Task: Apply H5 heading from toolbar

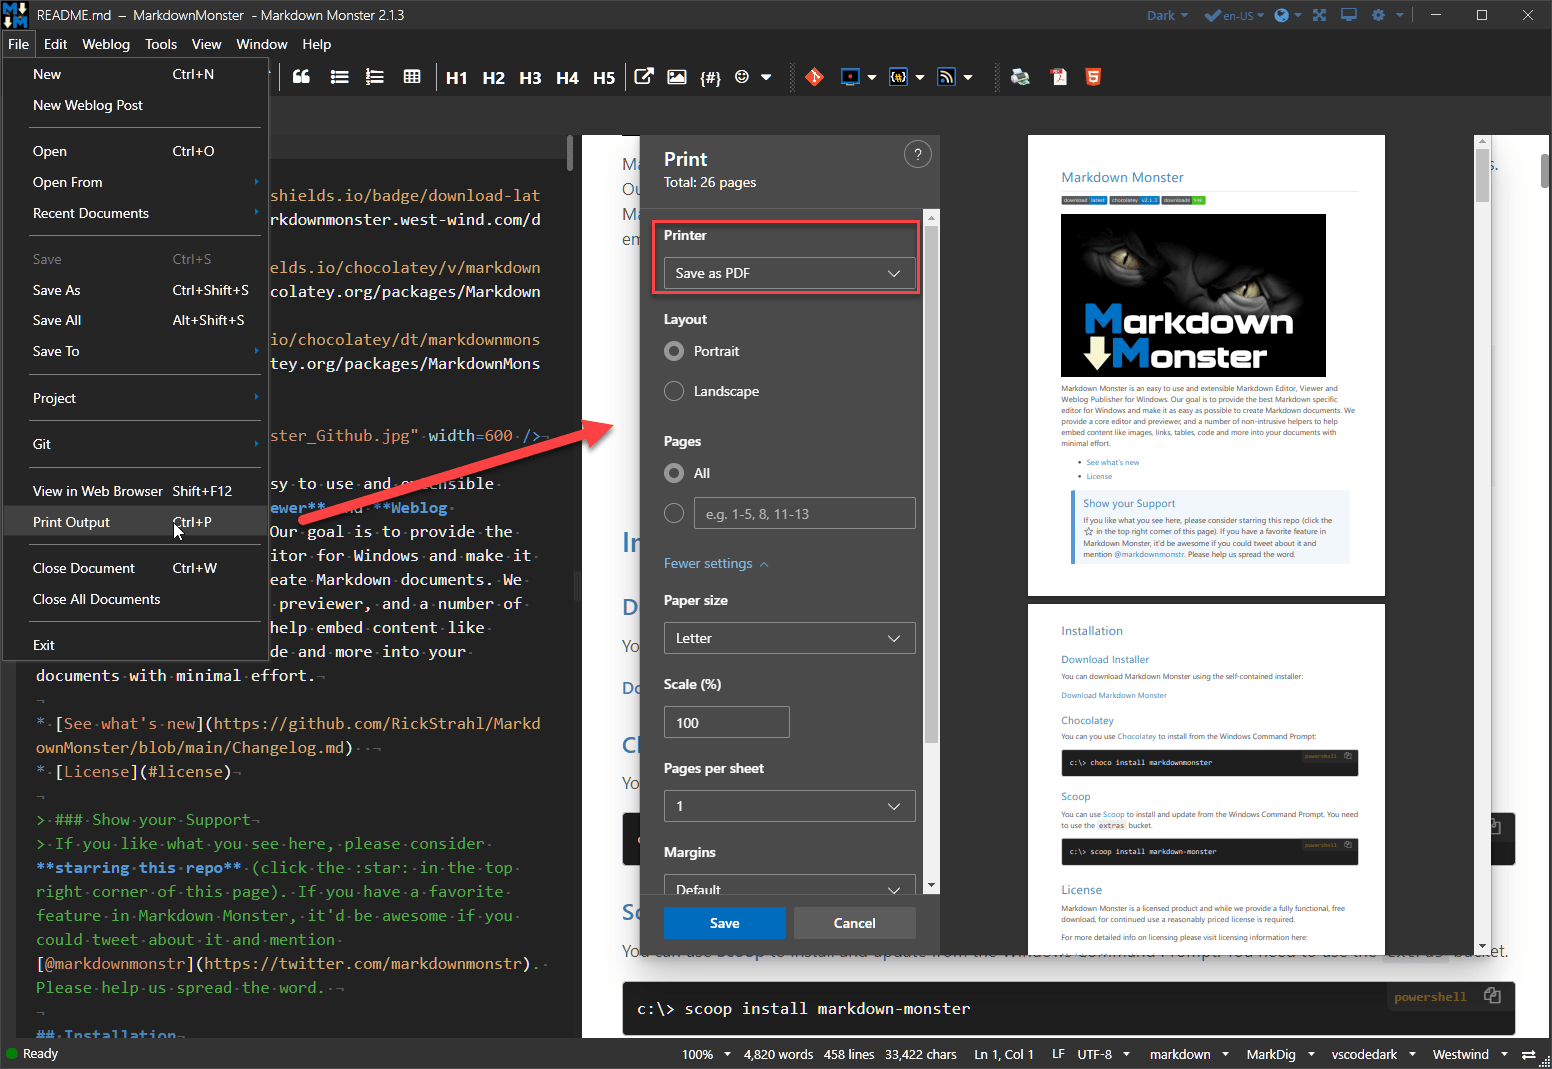Action: point(604,78)
